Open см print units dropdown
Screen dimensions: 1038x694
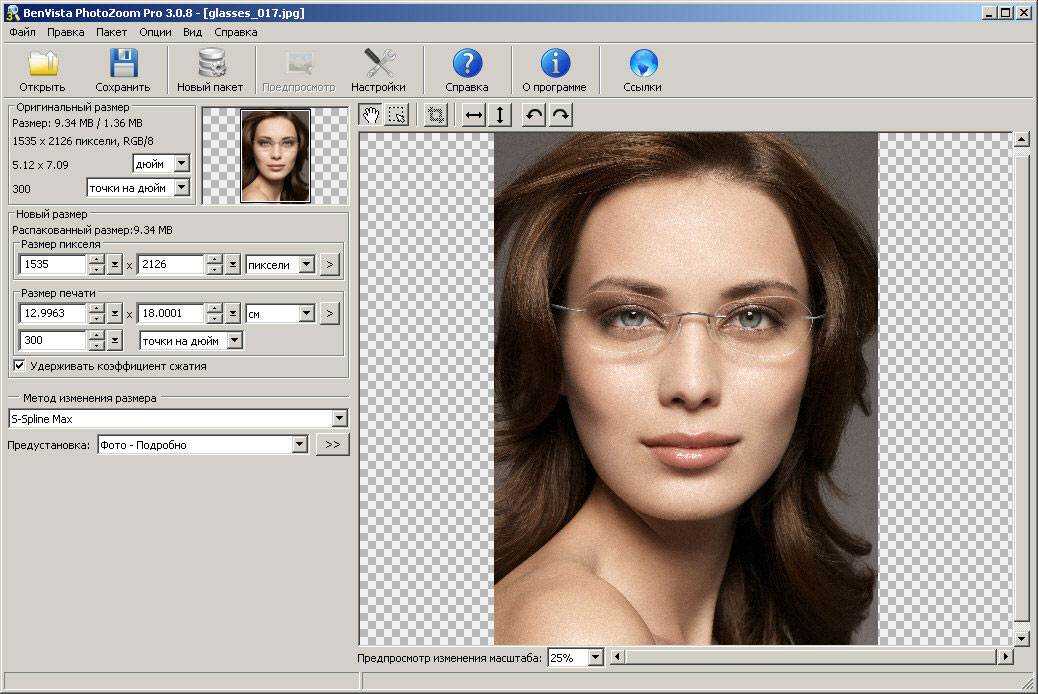coord(306,313)
